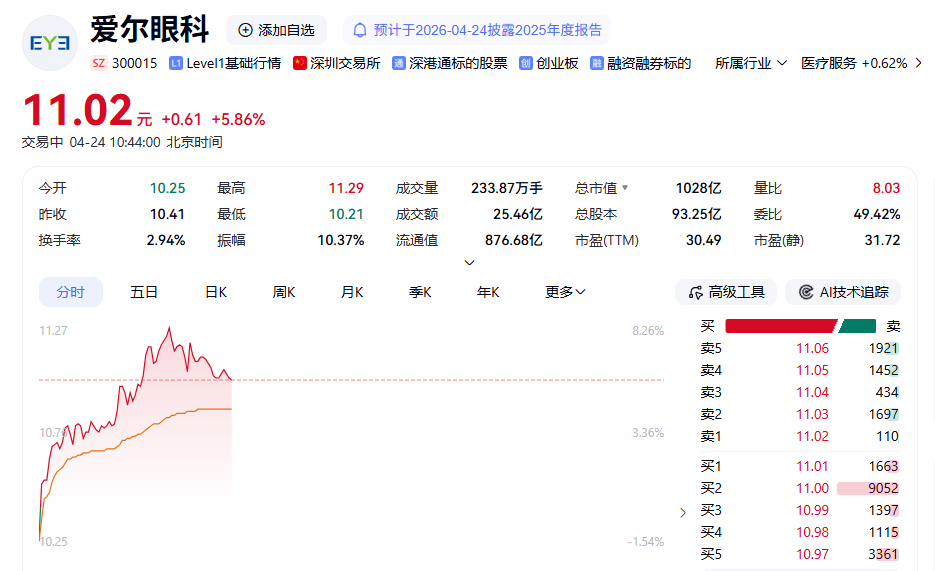Expand more quote details chevron
The height and width of the screenshot is (571, 935).
click(469, 263)
